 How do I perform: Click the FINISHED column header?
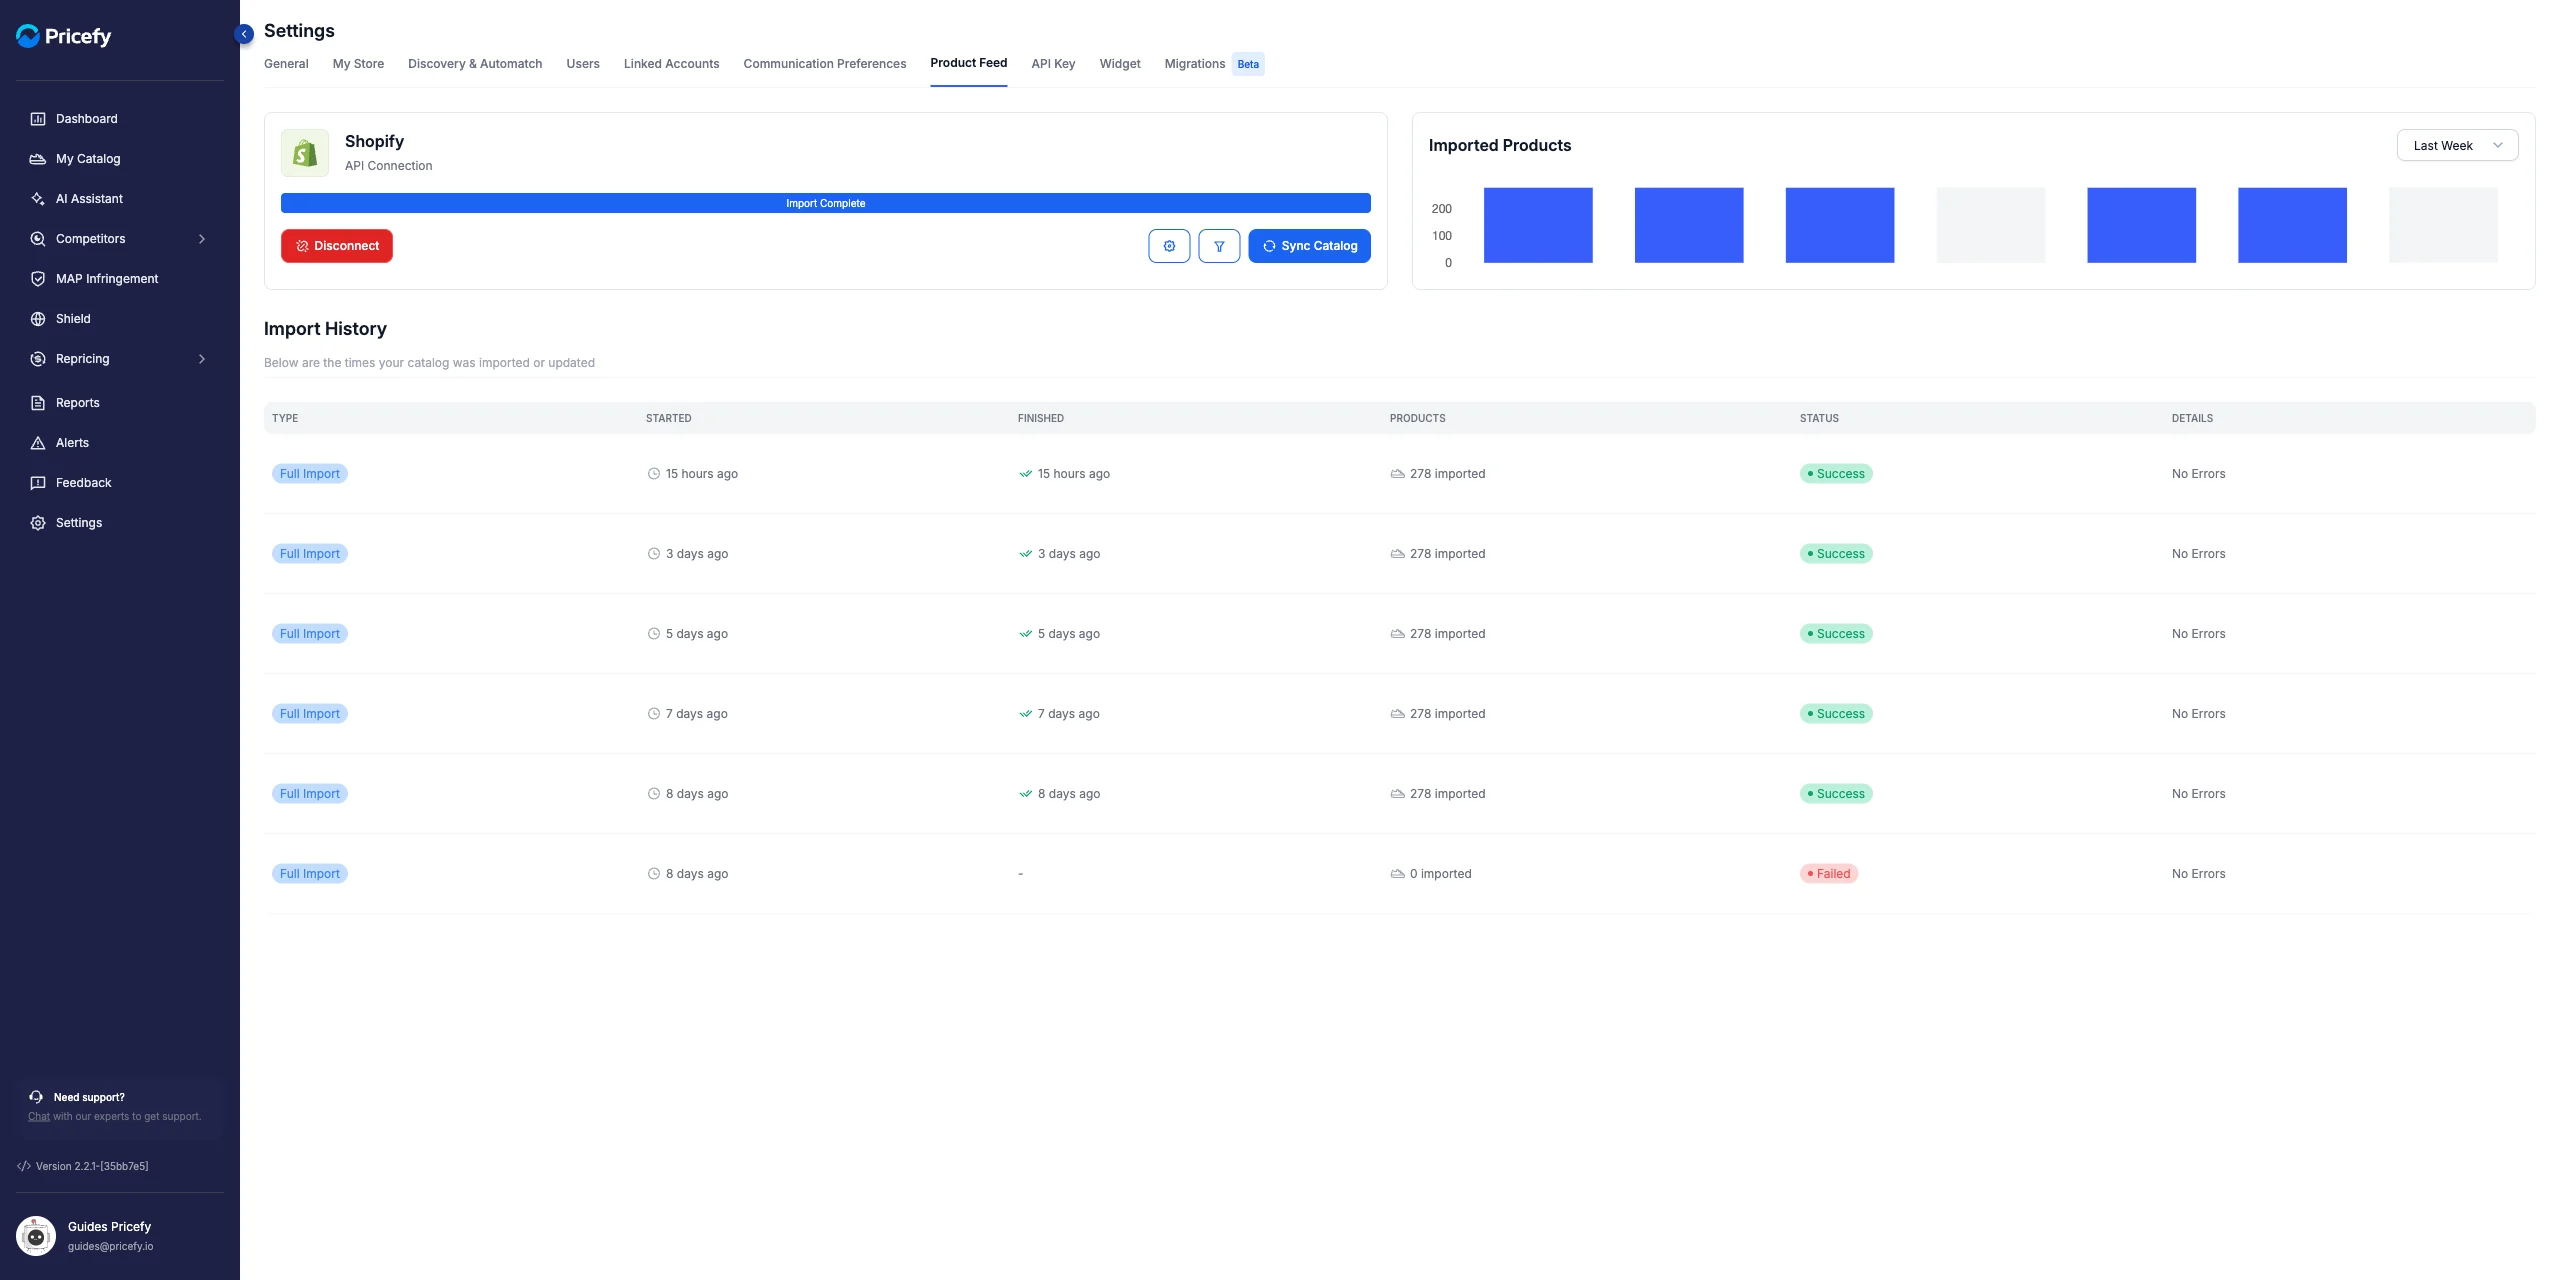pos(1041,418)
